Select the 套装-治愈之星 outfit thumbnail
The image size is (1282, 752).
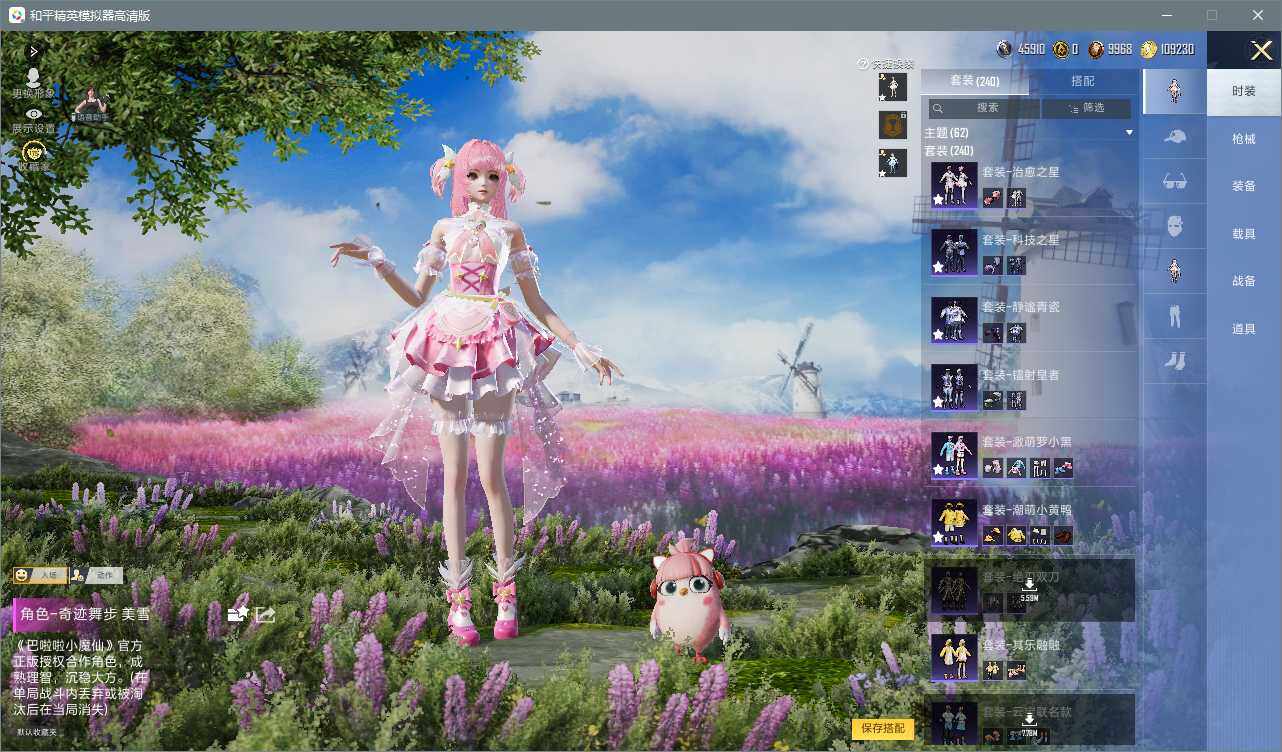tap(954, 185)
